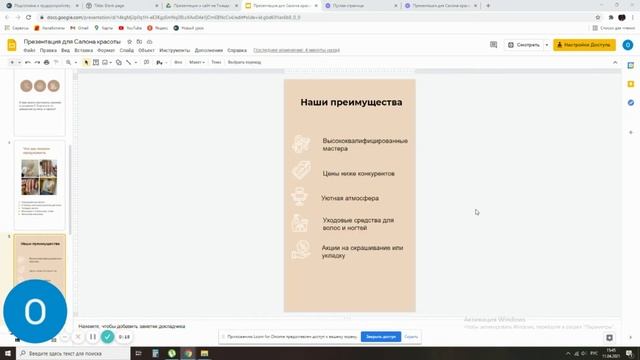Open the Дополнения menu
This screenshot has width=640, height=360.
(209, 50)
